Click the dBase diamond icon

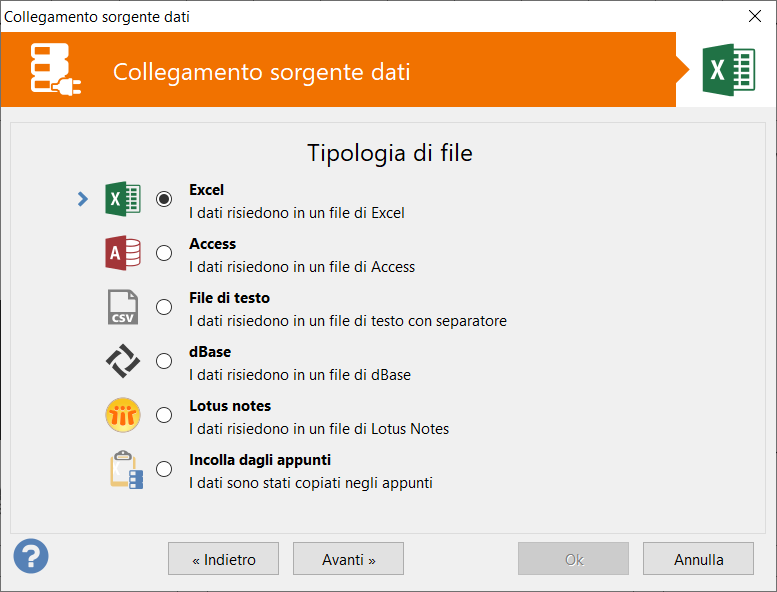pos(123,361)
